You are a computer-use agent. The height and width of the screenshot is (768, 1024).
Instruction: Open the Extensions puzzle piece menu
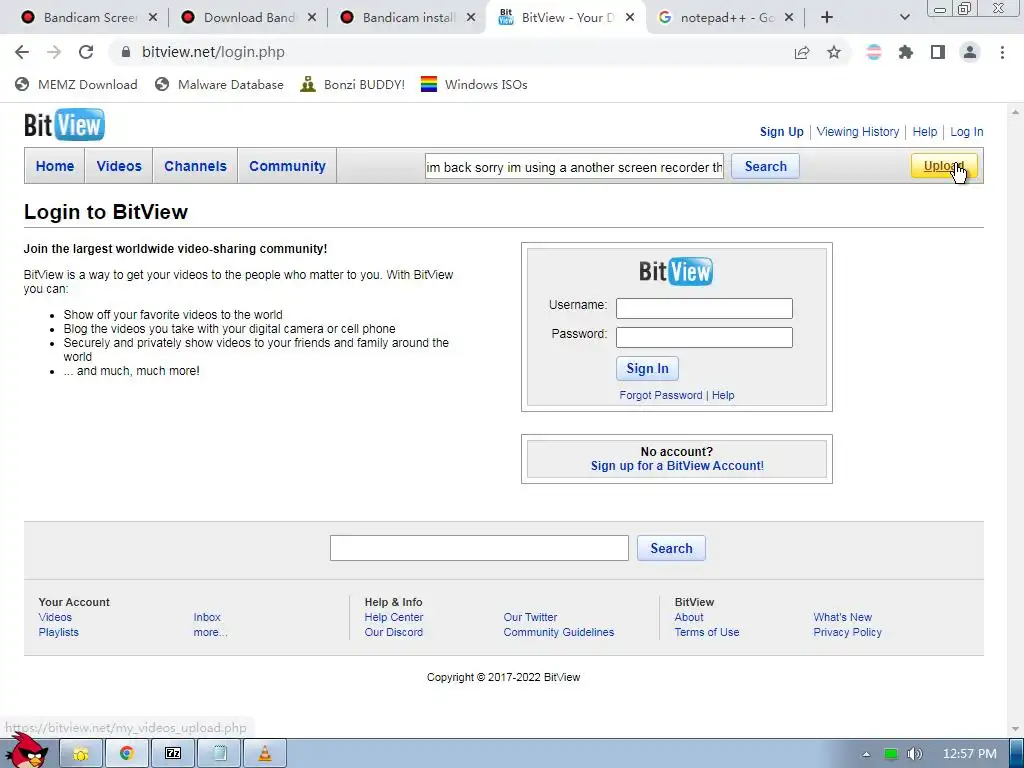point(906,52)
